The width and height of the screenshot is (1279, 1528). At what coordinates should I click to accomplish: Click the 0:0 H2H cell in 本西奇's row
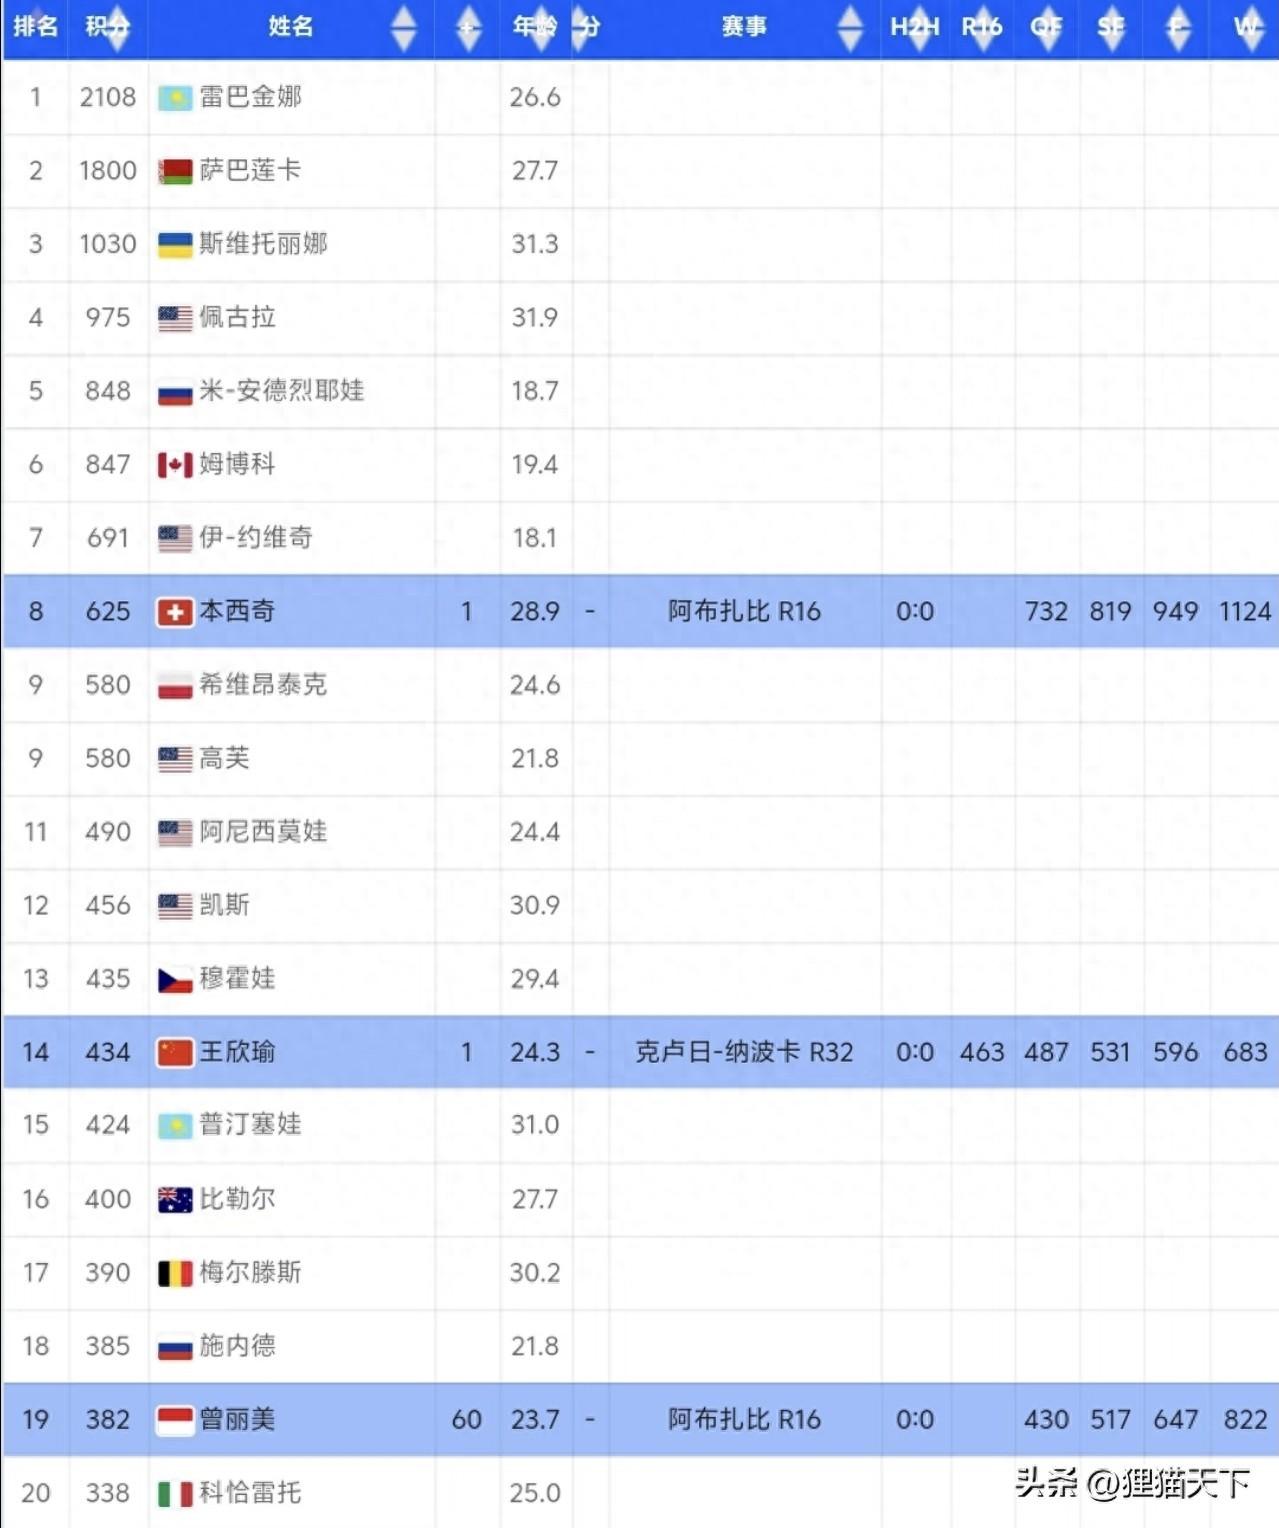914,612
